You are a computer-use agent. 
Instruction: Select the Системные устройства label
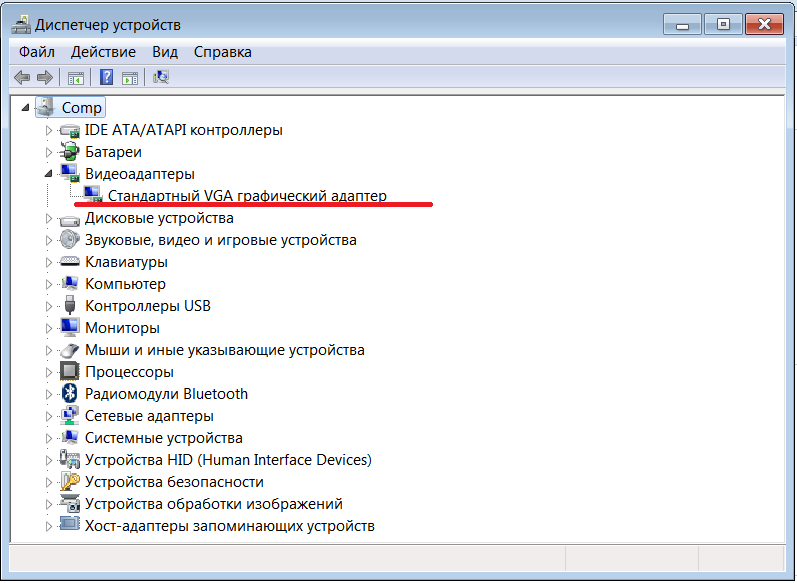pyautogui.click(x=164, y=438)
